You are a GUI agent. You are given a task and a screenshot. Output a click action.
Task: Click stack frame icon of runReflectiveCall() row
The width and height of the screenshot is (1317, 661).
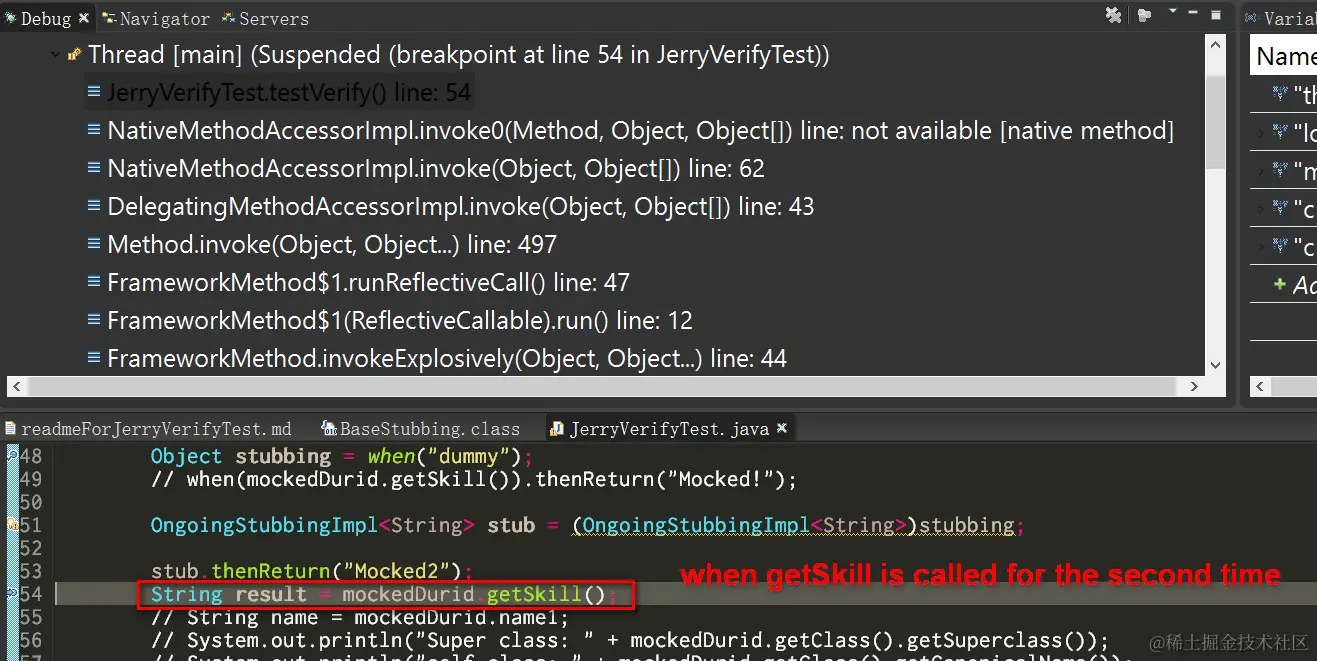(94, 282)
